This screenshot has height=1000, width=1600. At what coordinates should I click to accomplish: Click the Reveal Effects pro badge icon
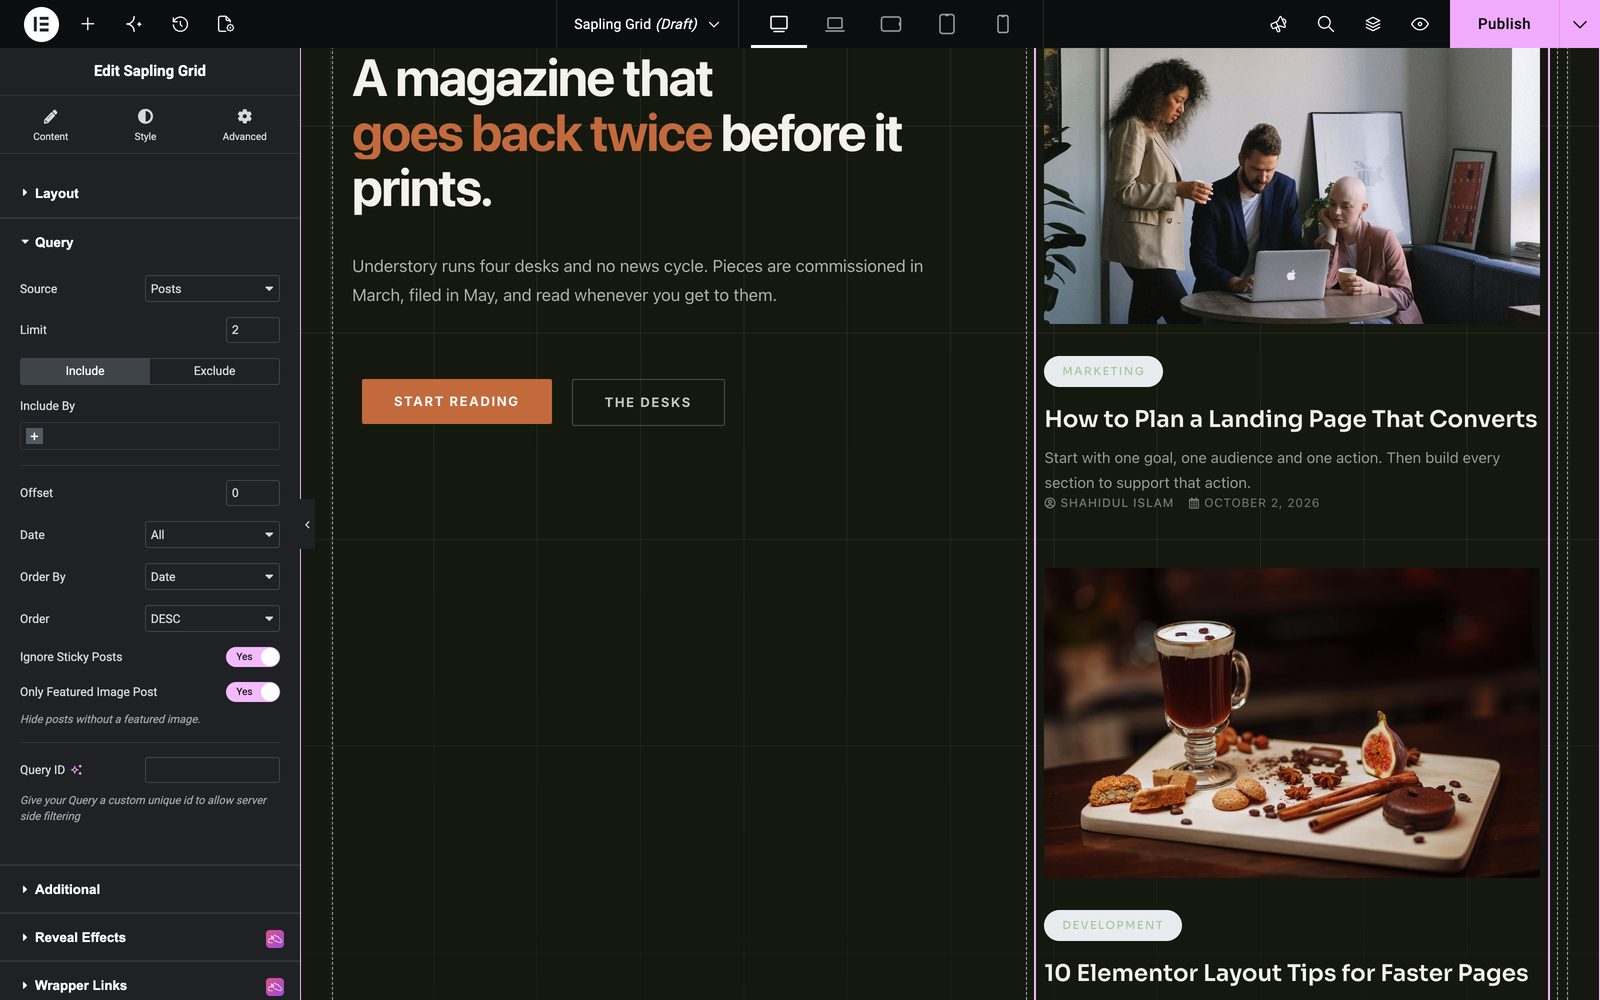pyautogui.click(x=275, y=938)
